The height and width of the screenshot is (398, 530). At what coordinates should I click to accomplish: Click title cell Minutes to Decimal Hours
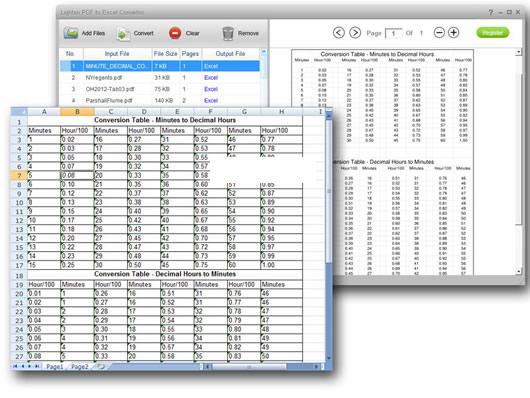click(x=165, y=120)
